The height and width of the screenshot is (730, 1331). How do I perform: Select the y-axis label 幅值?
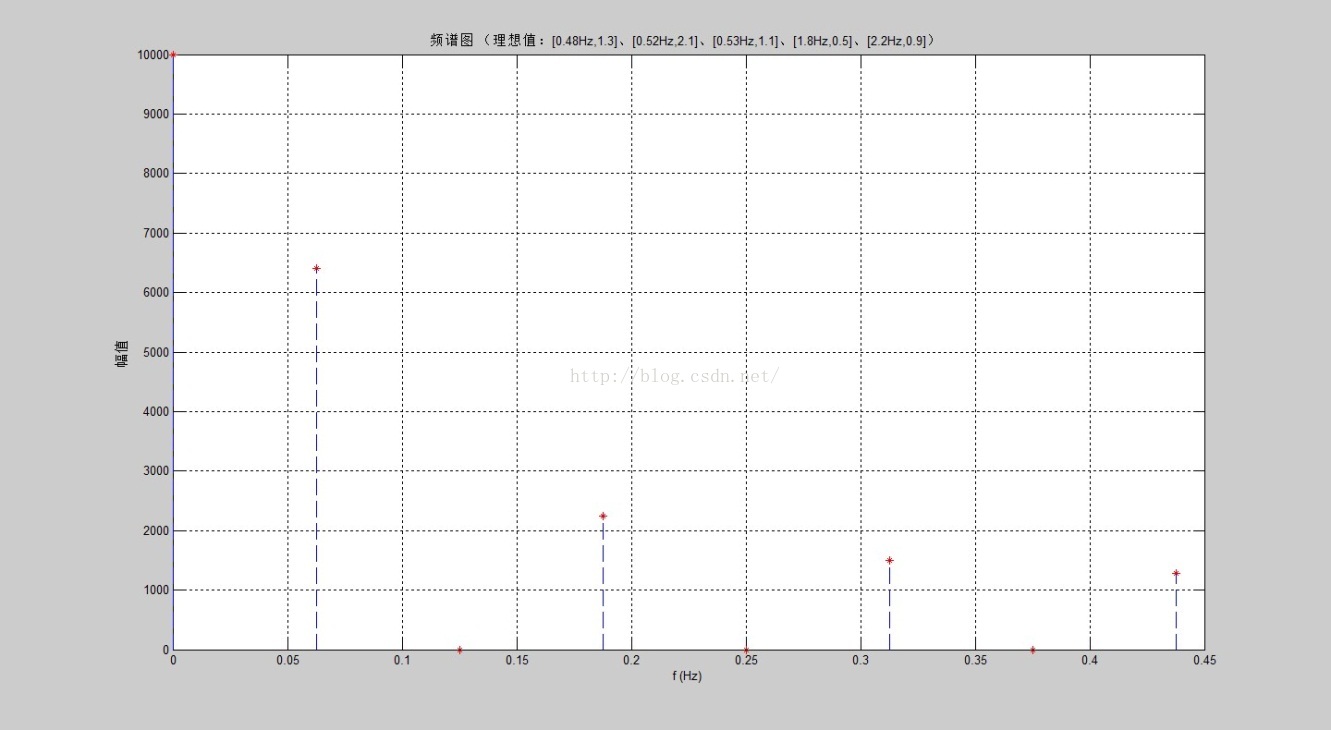click(x=122, y=352)
